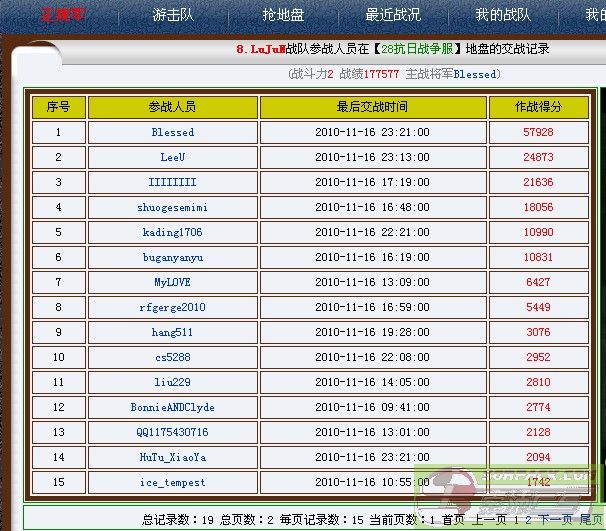
Task: Switch to the 抢地盘 tab
Action: click(x=282, y=15)
